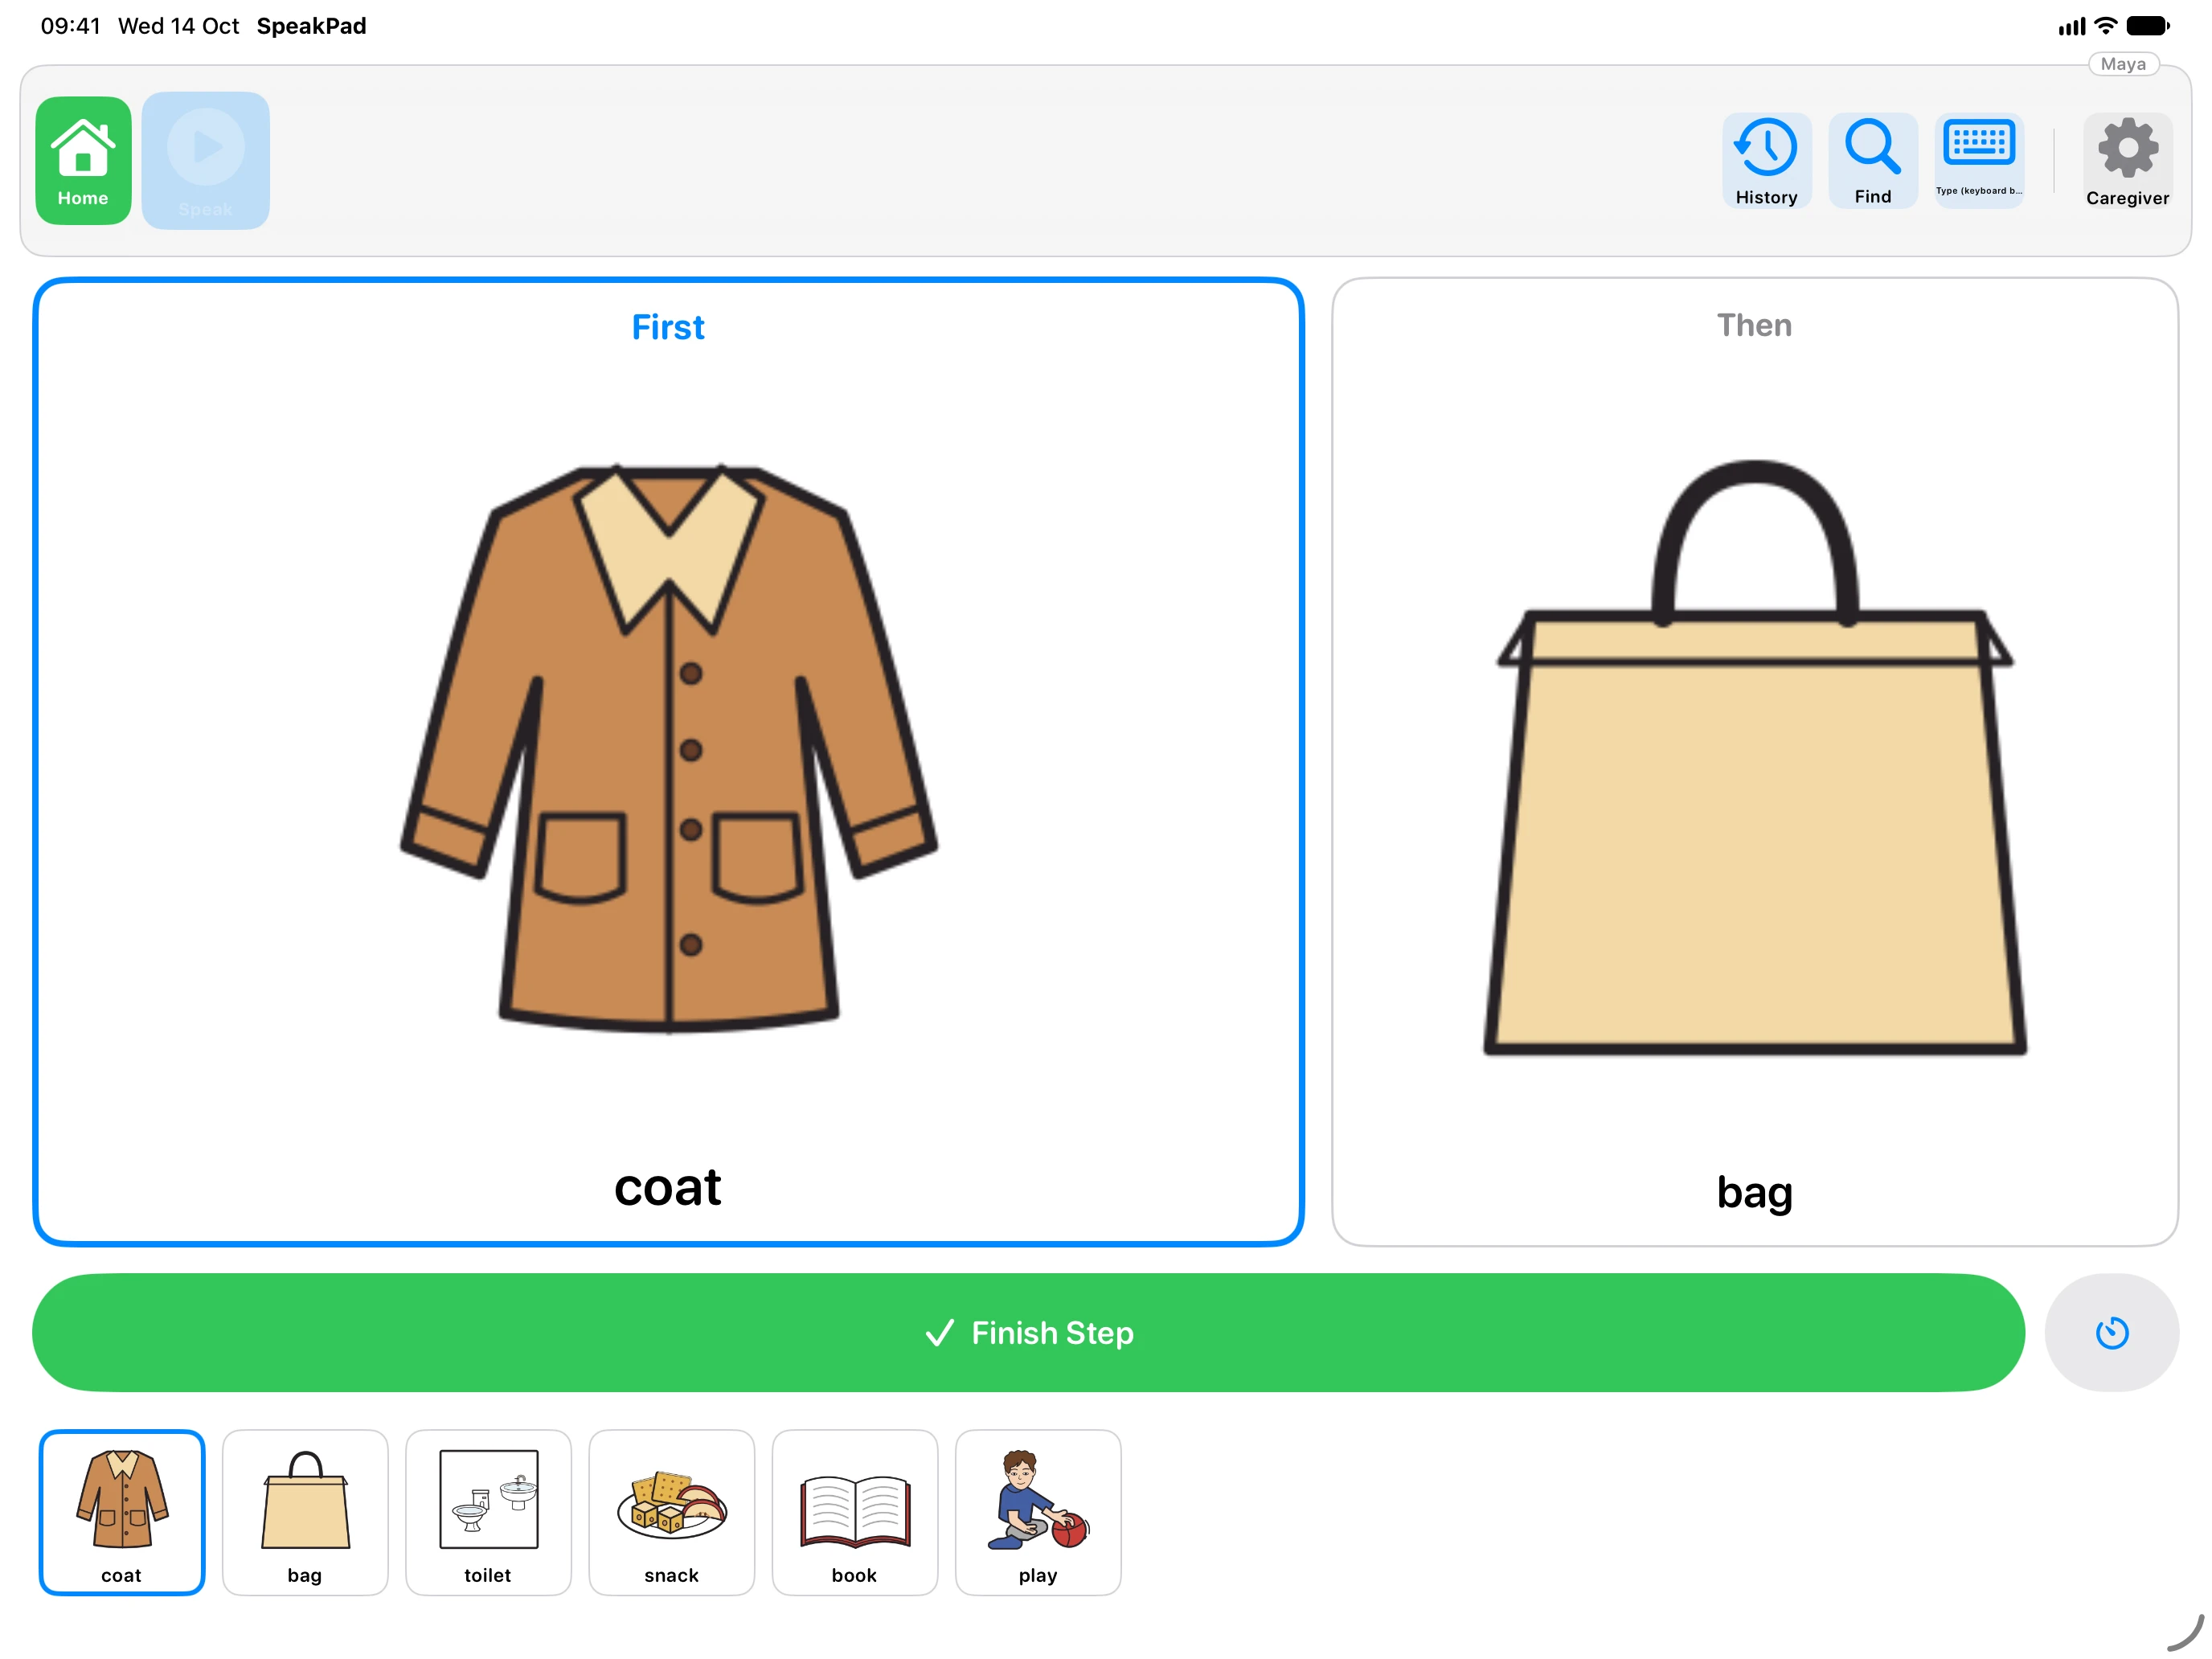
Task: Choose the toilet symbol tile
Action: 488,1512
